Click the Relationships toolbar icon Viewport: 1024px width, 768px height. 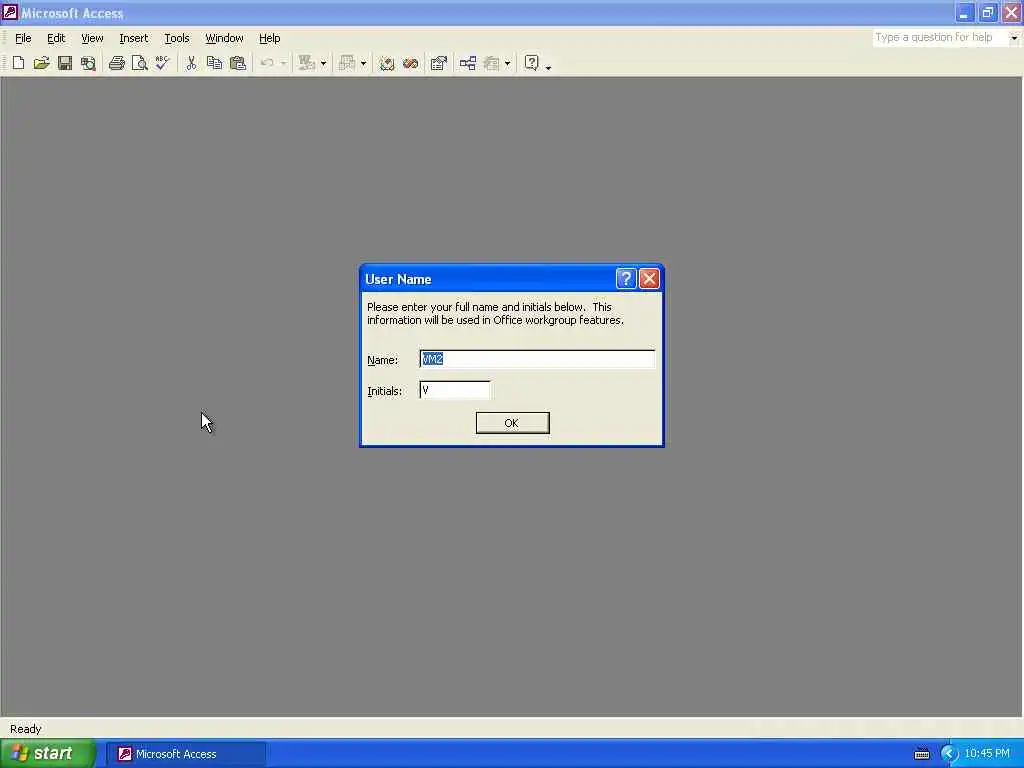[x=468, y=63]
